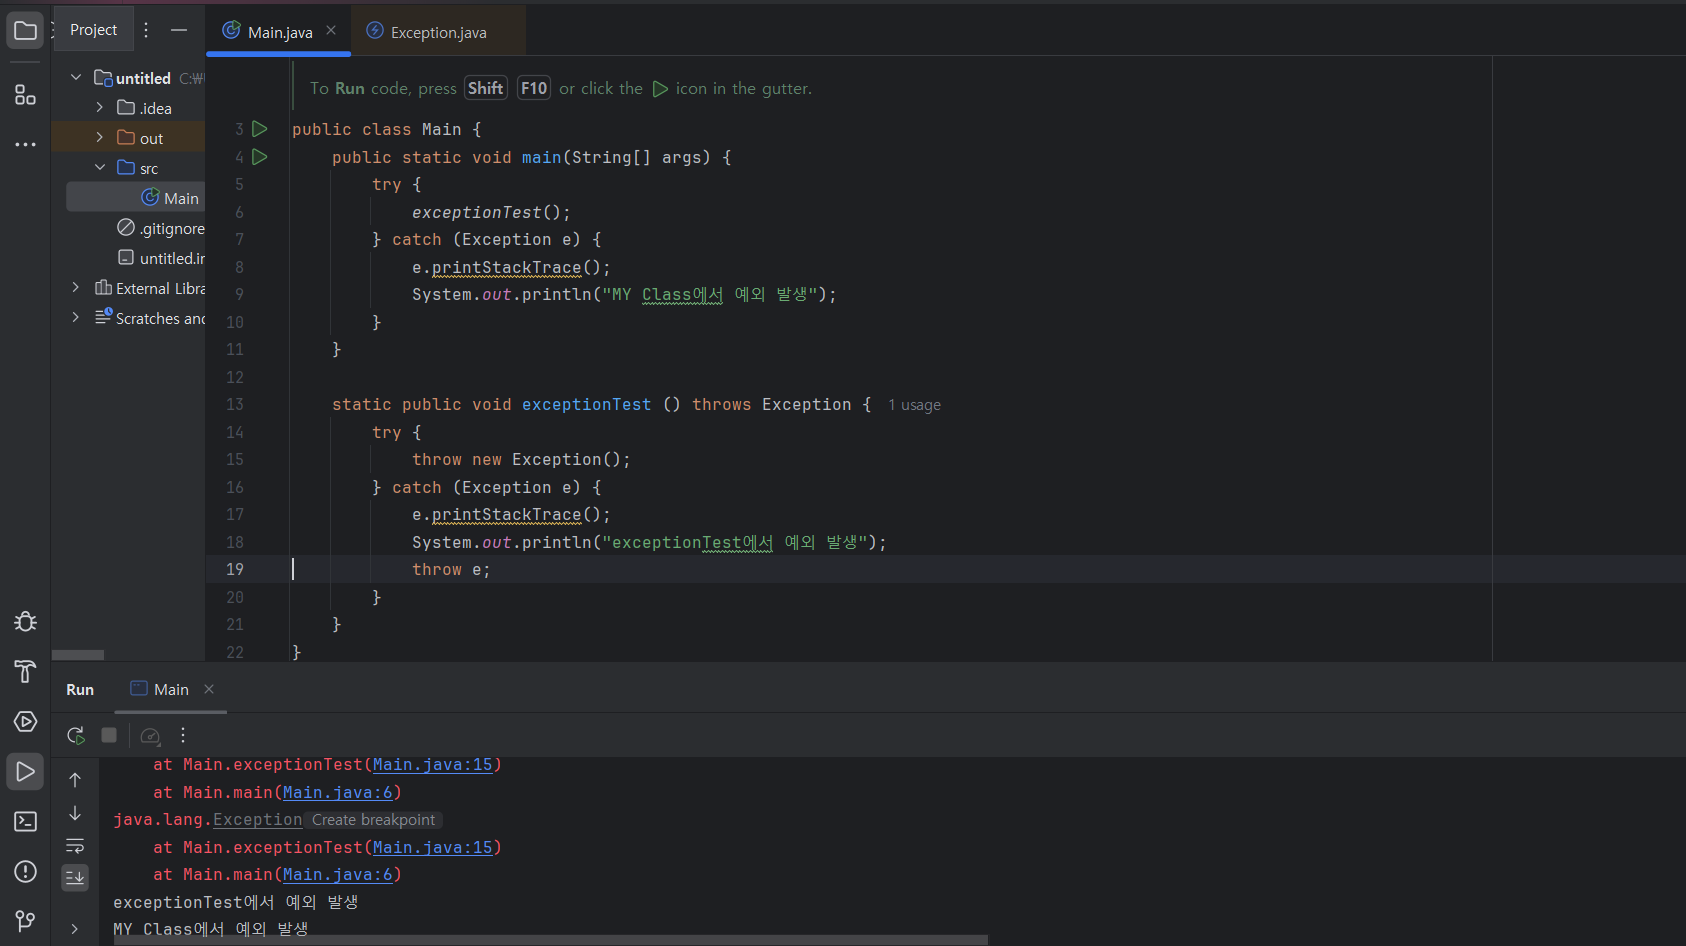
Task: Close the Main.java tab
Action: click(331, 30)
